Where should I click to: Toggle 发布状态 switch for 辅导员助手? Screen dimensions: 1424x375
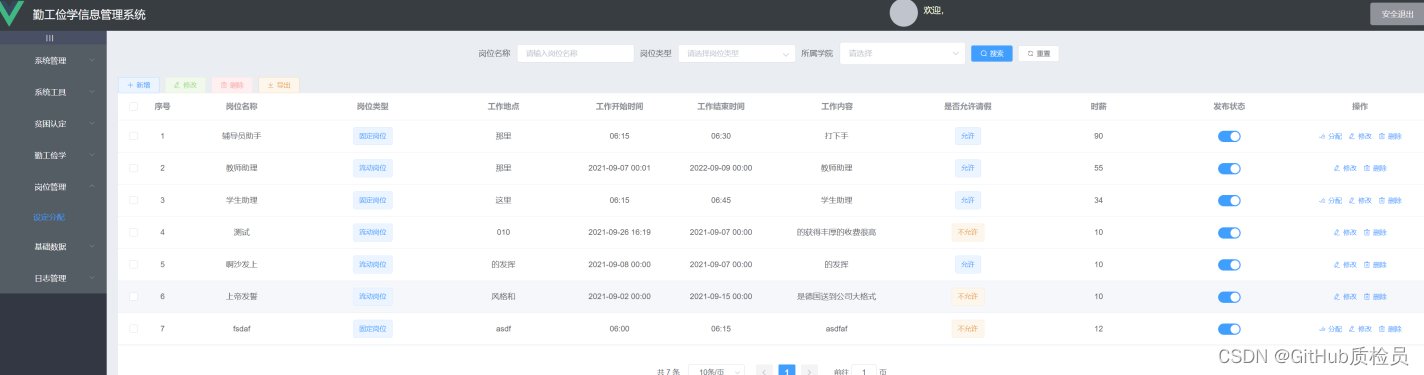click(x=1229, y=136)
